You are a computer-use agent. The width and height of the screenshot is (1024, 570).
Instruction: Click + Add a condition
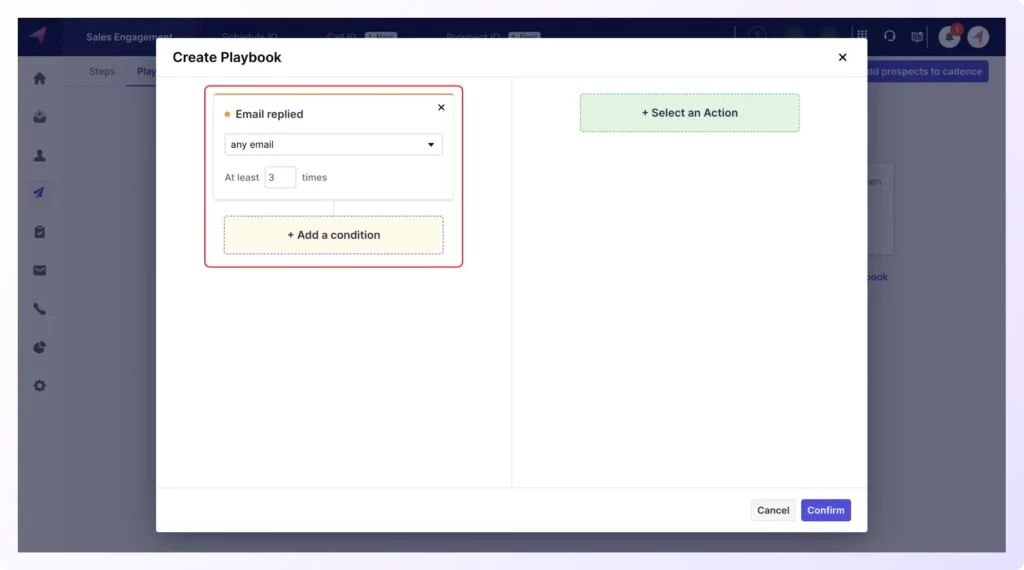(x=334, y=235)
